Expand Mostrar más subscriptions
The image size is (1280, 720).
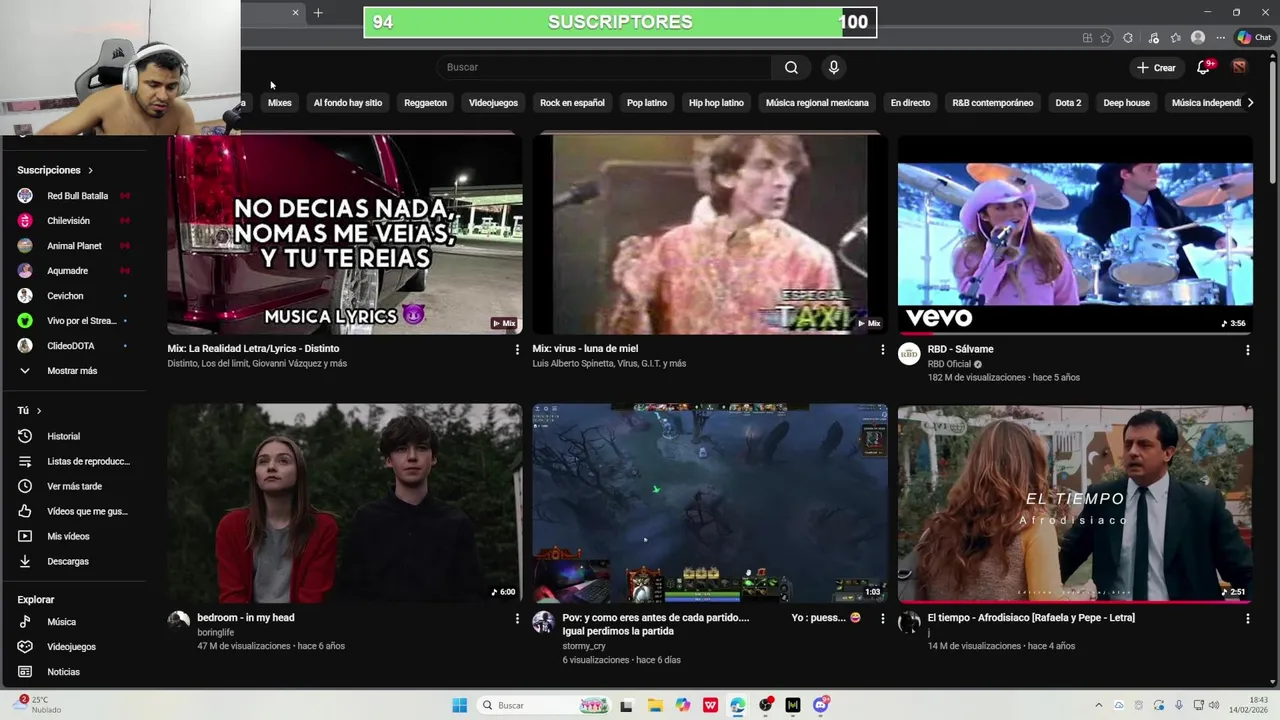[73, 371]
